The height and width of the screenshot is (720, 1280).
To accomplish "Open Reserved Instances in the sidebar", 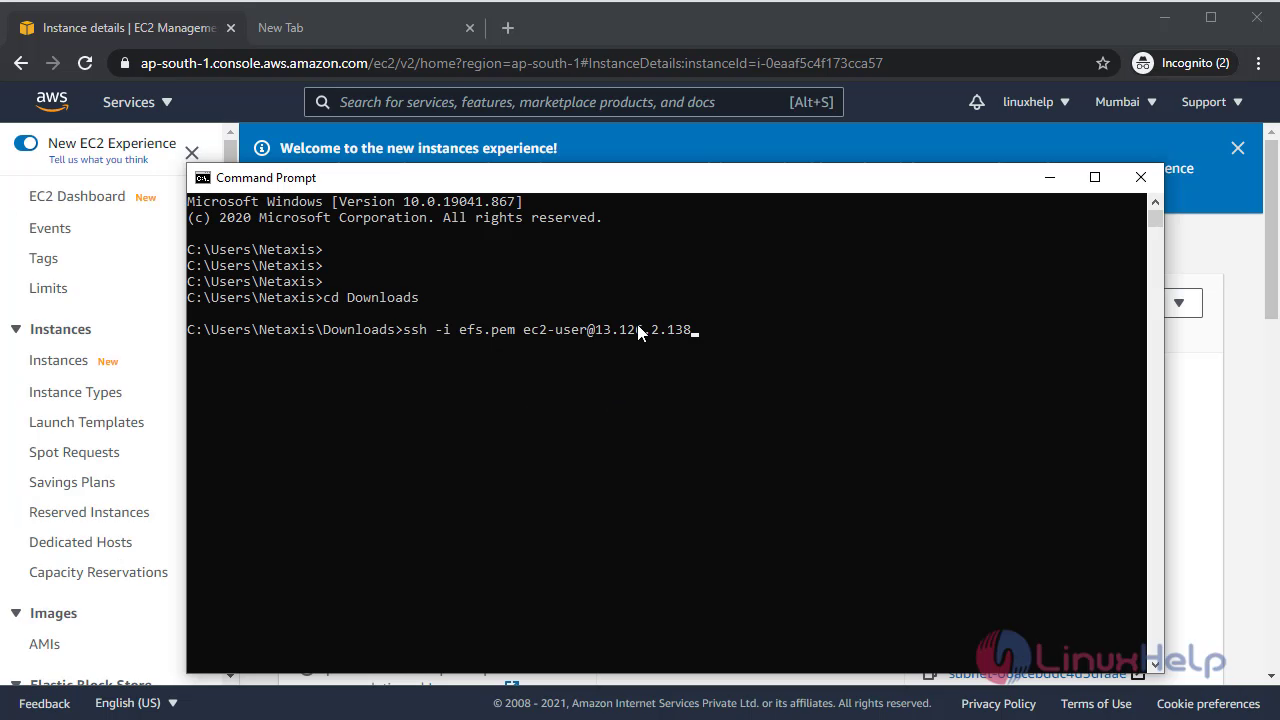I will [x=89, y=512].
